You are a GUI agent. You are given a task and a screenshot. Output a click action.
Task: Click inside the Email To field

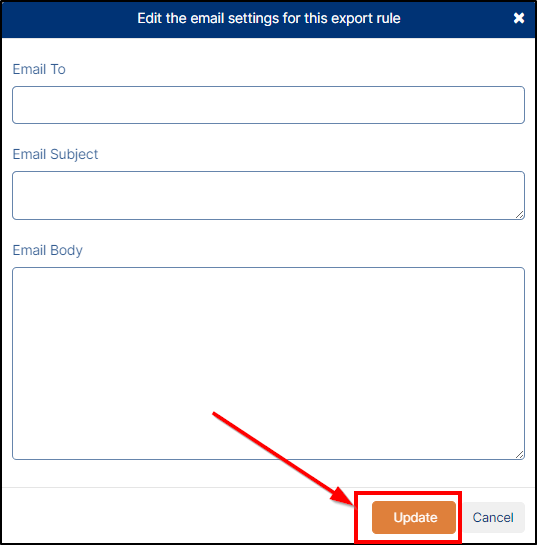point(268,105)
